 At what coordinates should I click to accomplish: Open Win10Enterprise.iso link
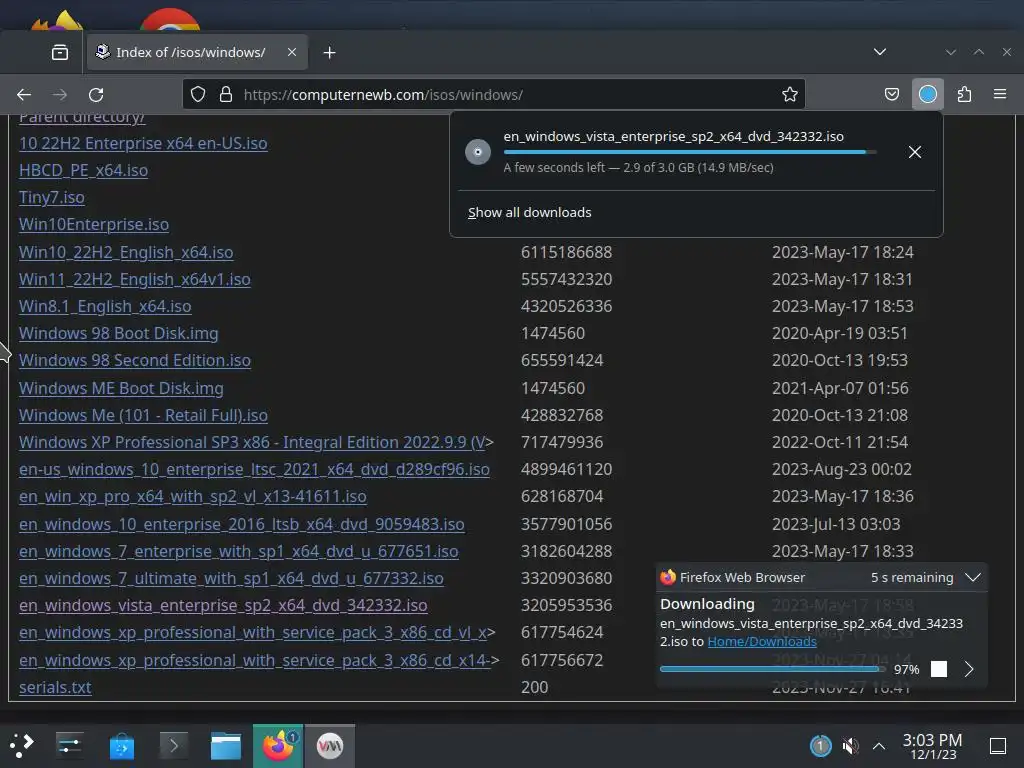coord(94,224)
